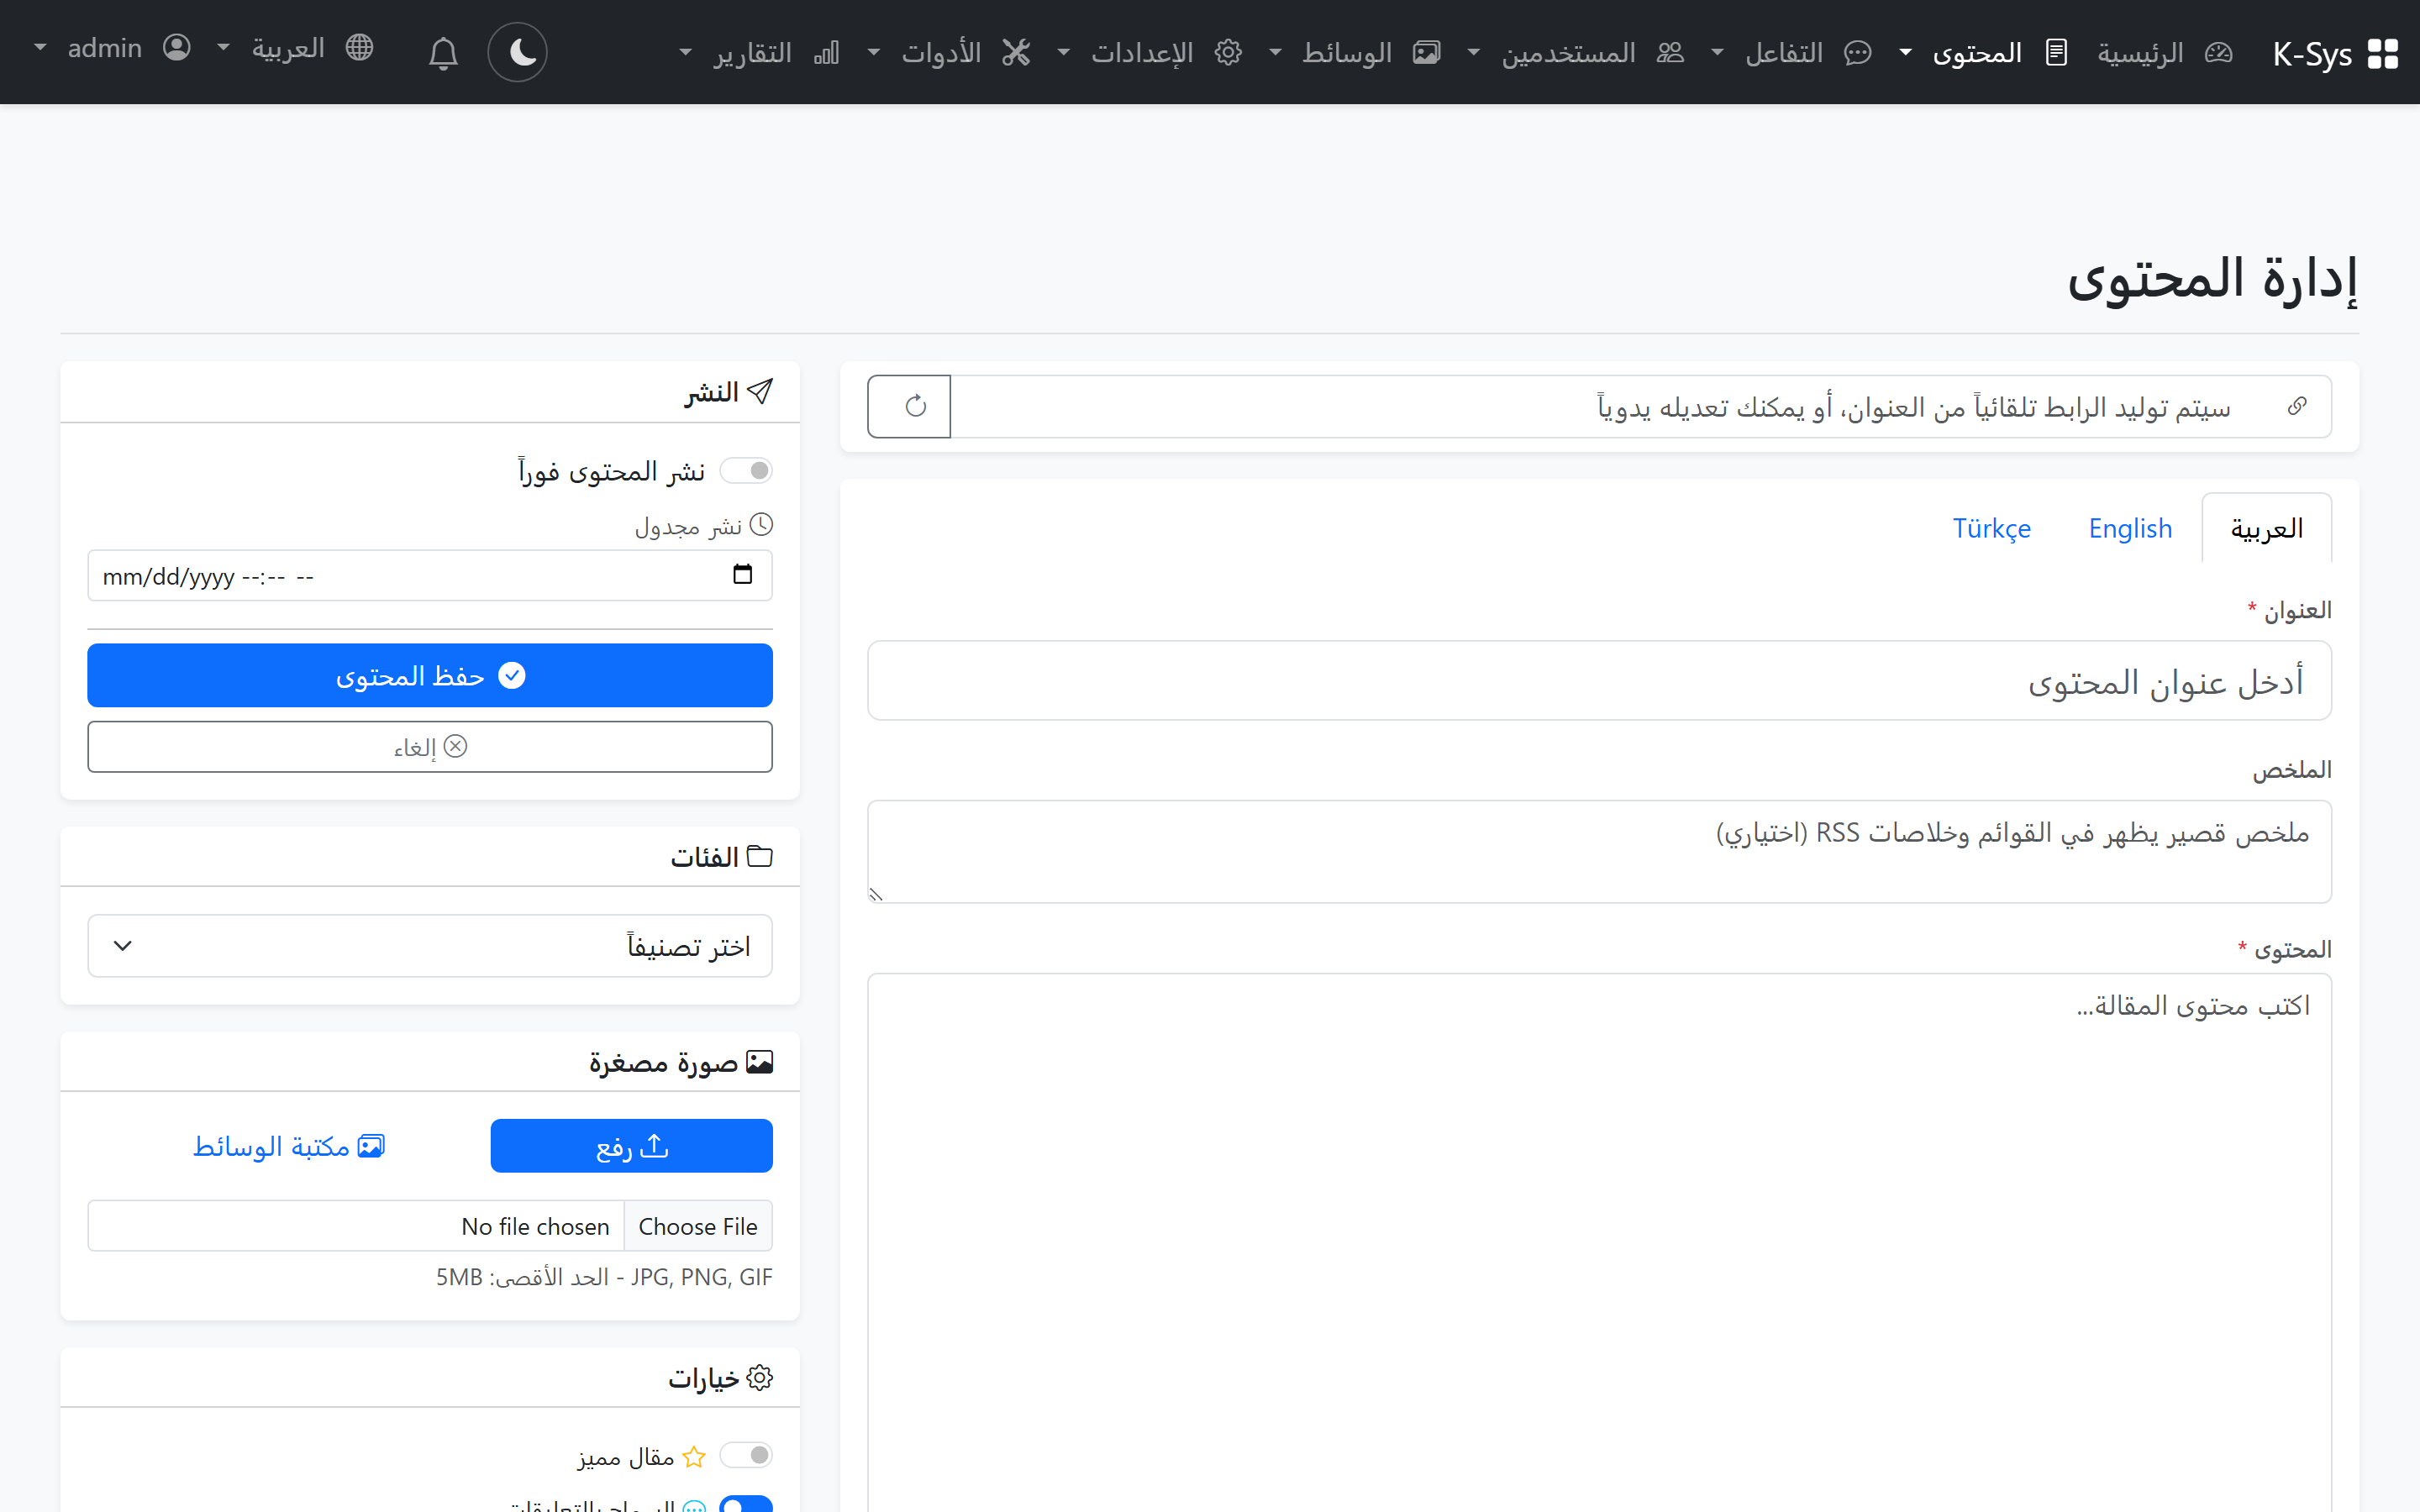The image size is (2420, 1512).
Task: Click the gear icon in options header
Action: [x=760, y=1377]
